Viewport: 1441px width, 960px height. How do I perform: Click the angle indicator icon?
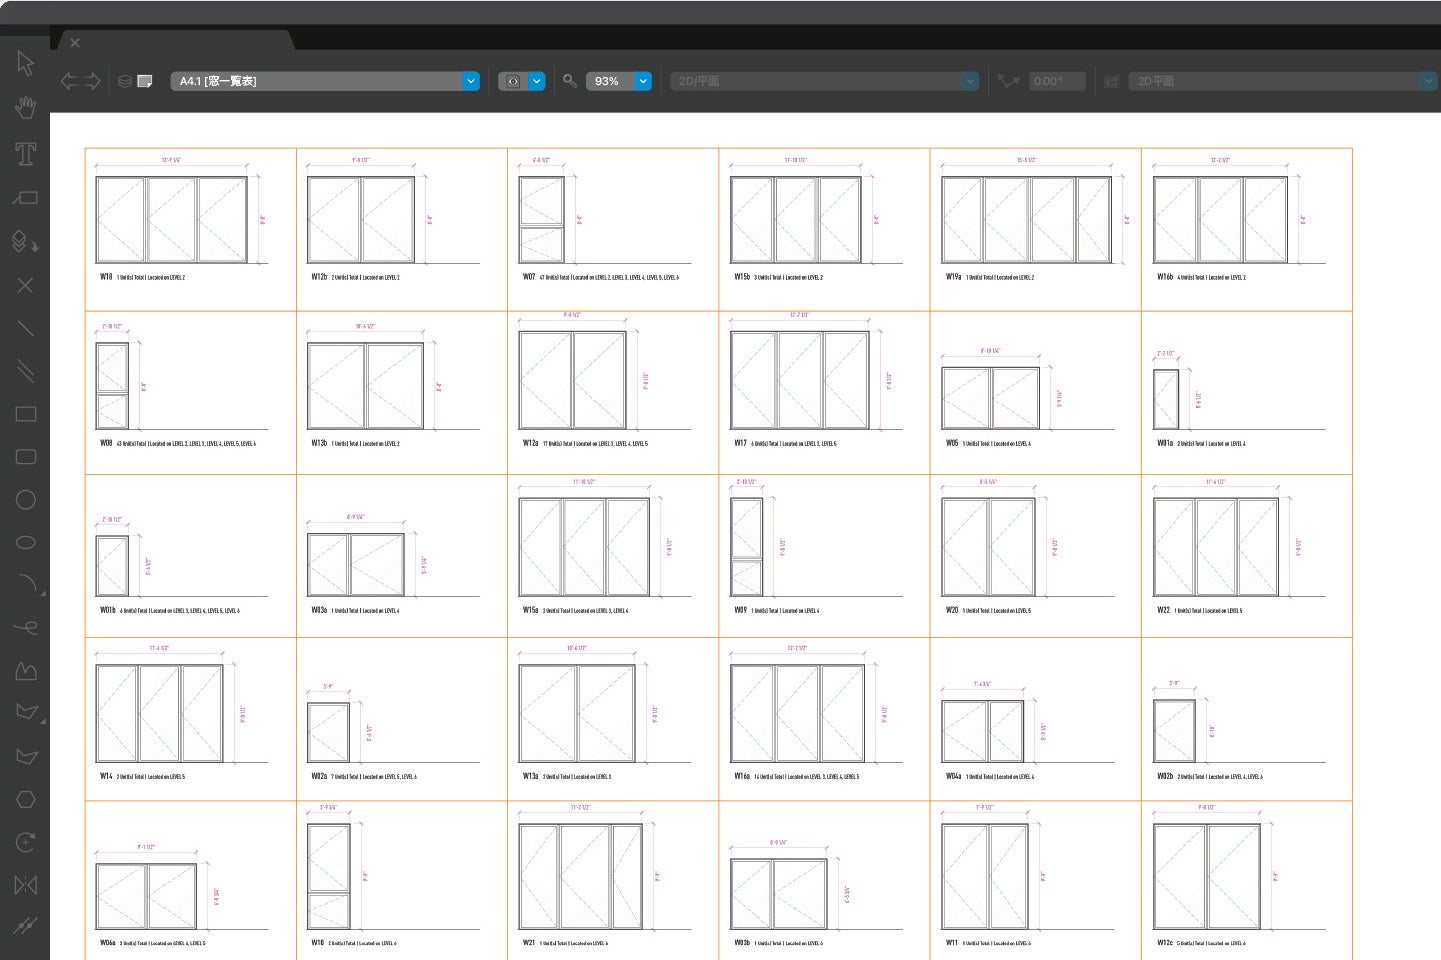point(1008,81)
